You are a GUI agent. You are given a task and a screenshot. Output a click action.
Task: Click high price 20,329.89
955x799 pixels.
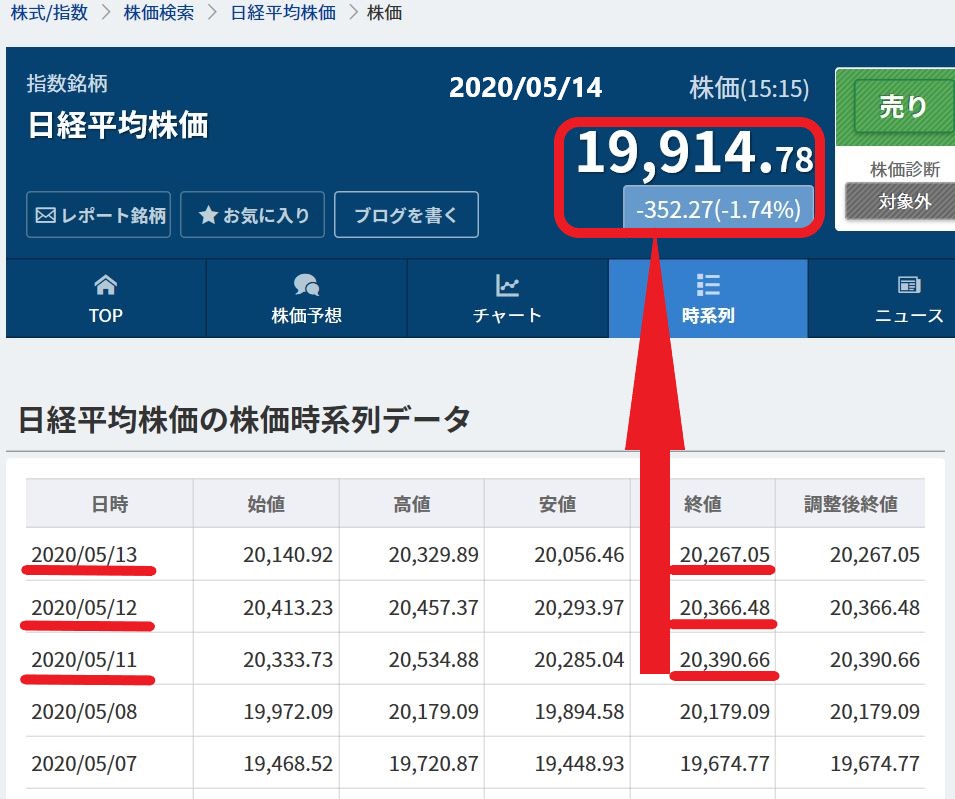pos(434,555)
